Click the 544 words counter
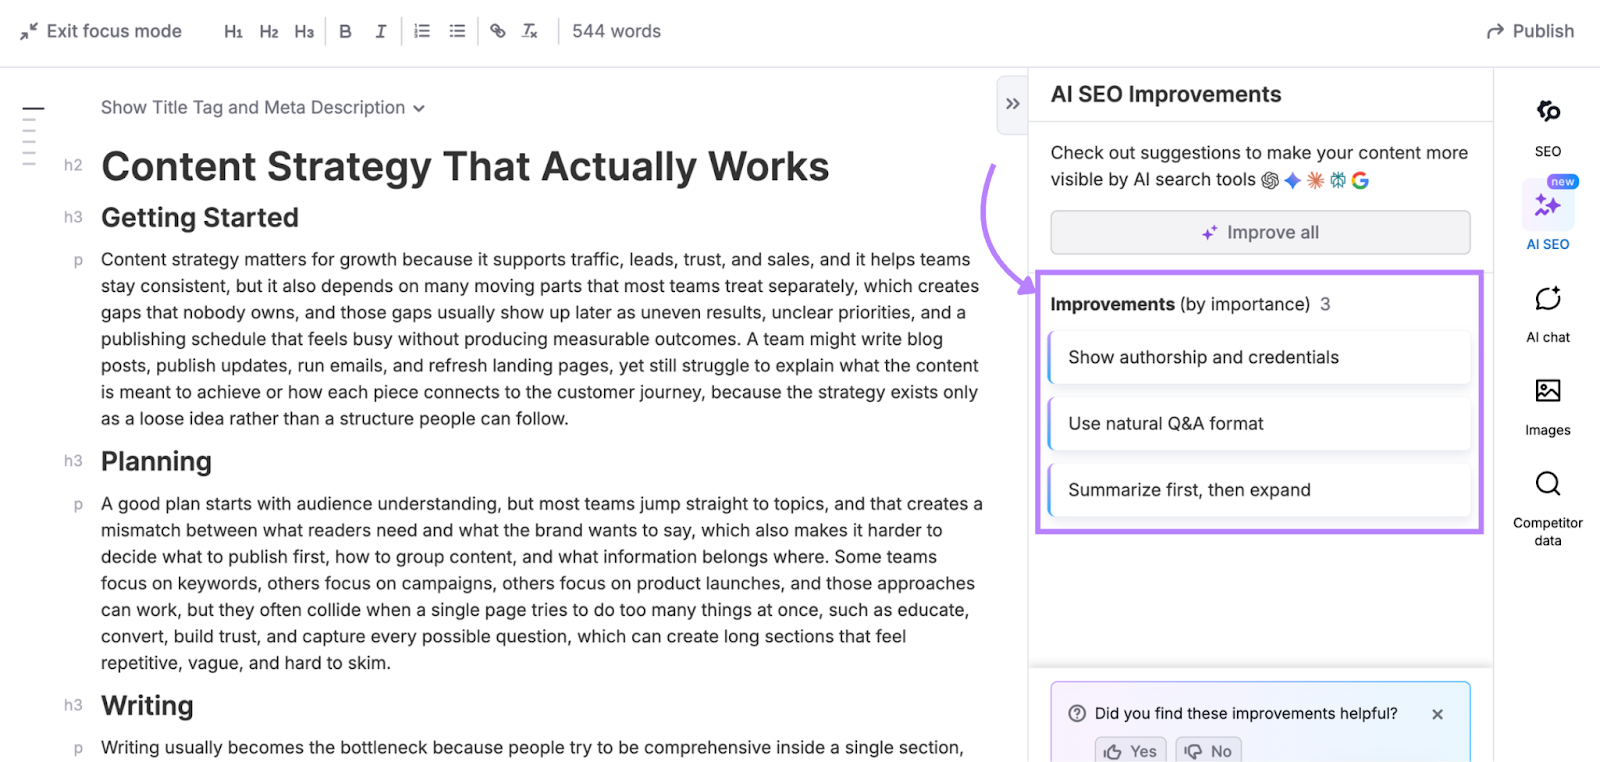This screenshot has width=1600, height=762. click(x=616, y=31)
